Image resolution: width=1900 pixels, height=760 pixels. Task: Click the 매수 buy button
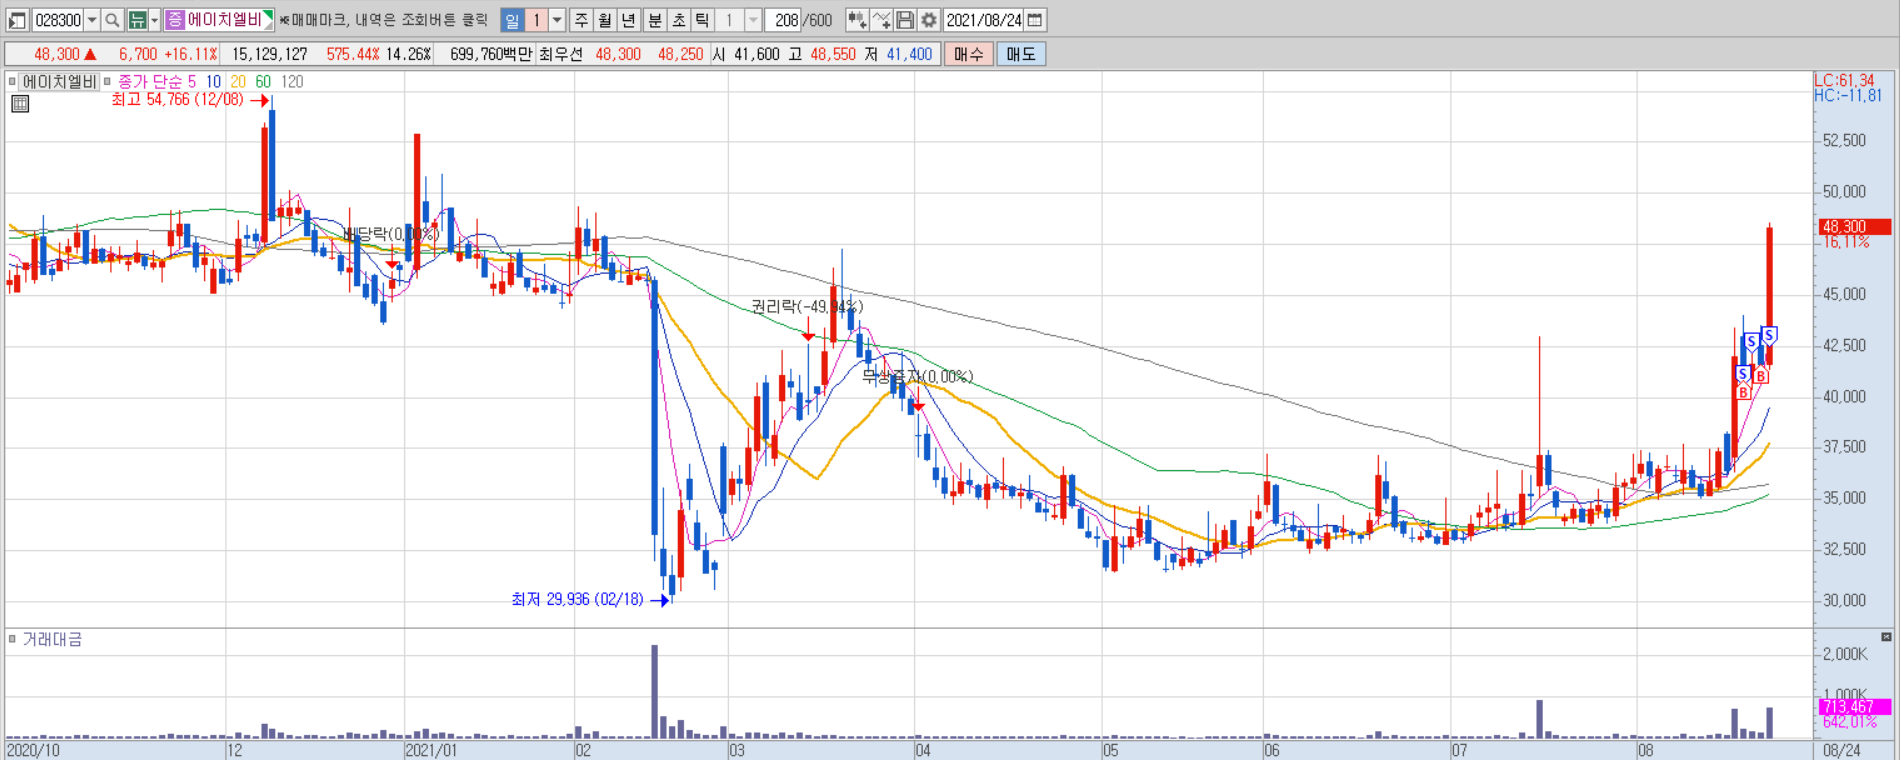pyautogui.click(x=968, y=54)
